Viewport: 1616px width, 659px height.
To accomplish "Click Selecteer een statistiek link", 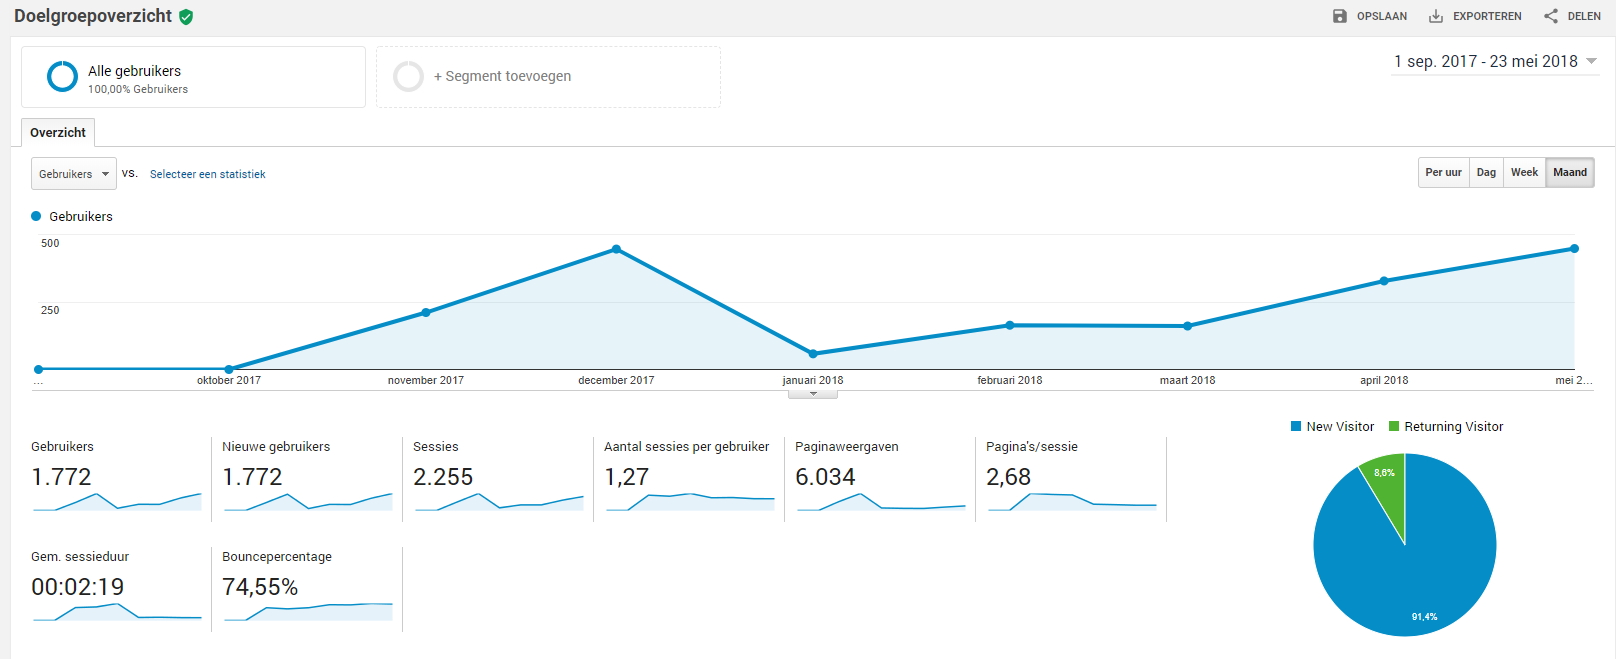I will coord(208,174).
